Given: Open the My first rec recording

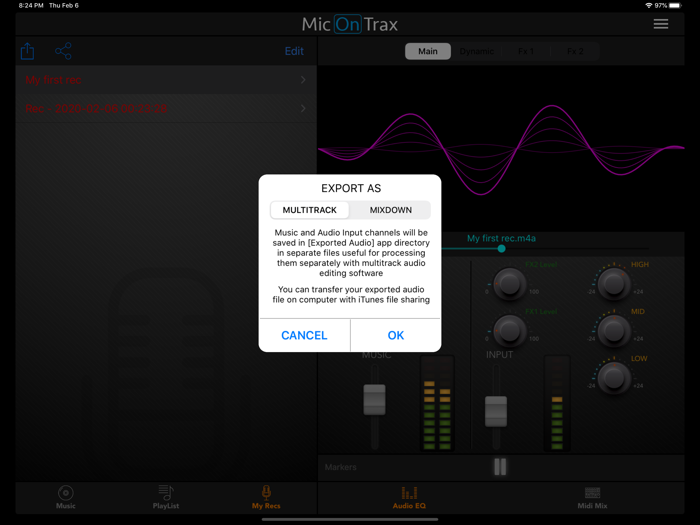Looking at the screenshot, I should pyautogui.click(x=166, y=80).
